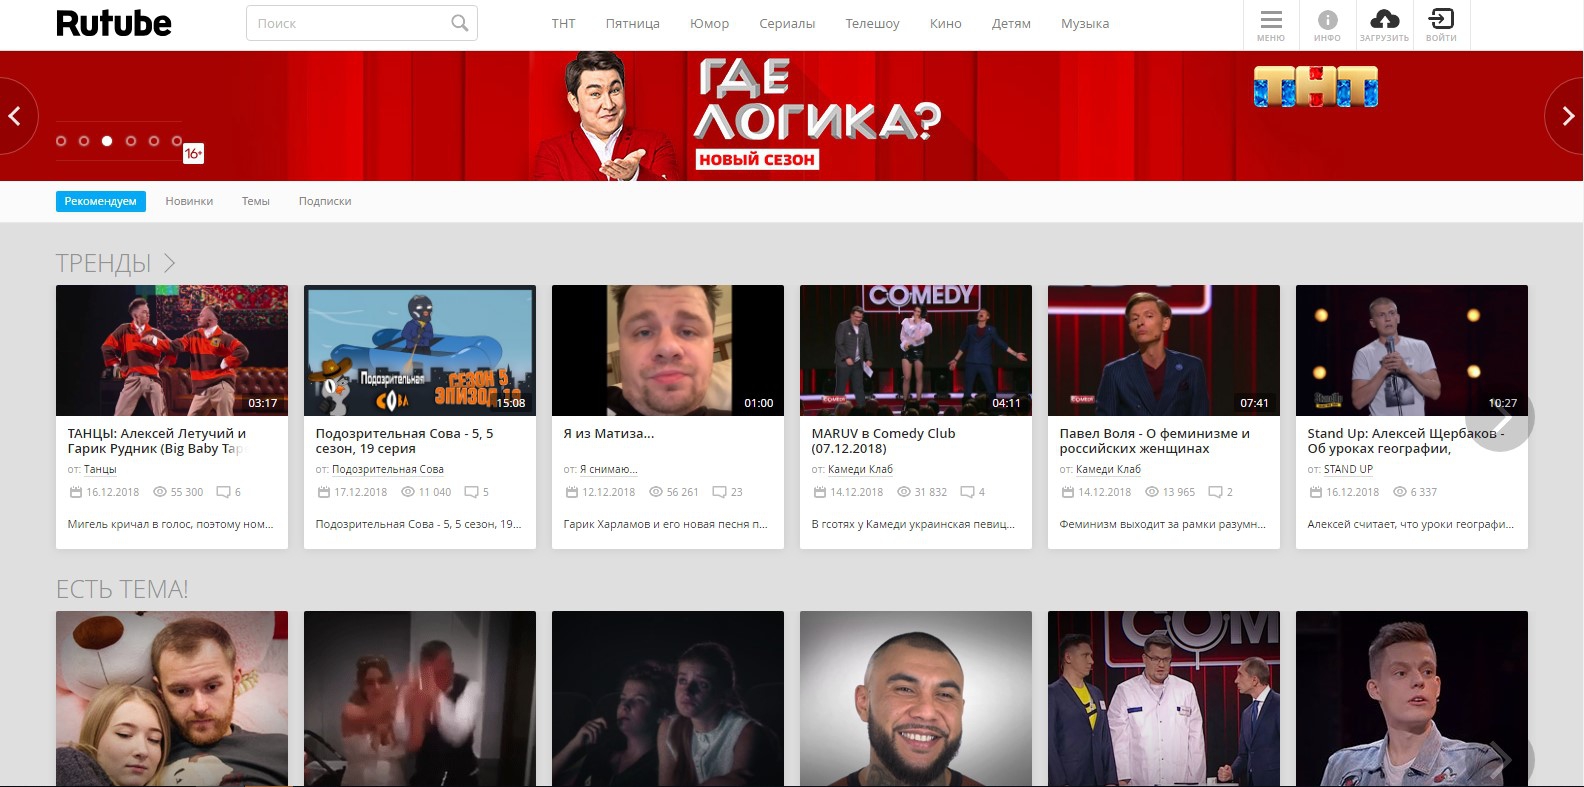The image size is (1584, 787).
Task: Select second banner slide dot
Action: 84,141
